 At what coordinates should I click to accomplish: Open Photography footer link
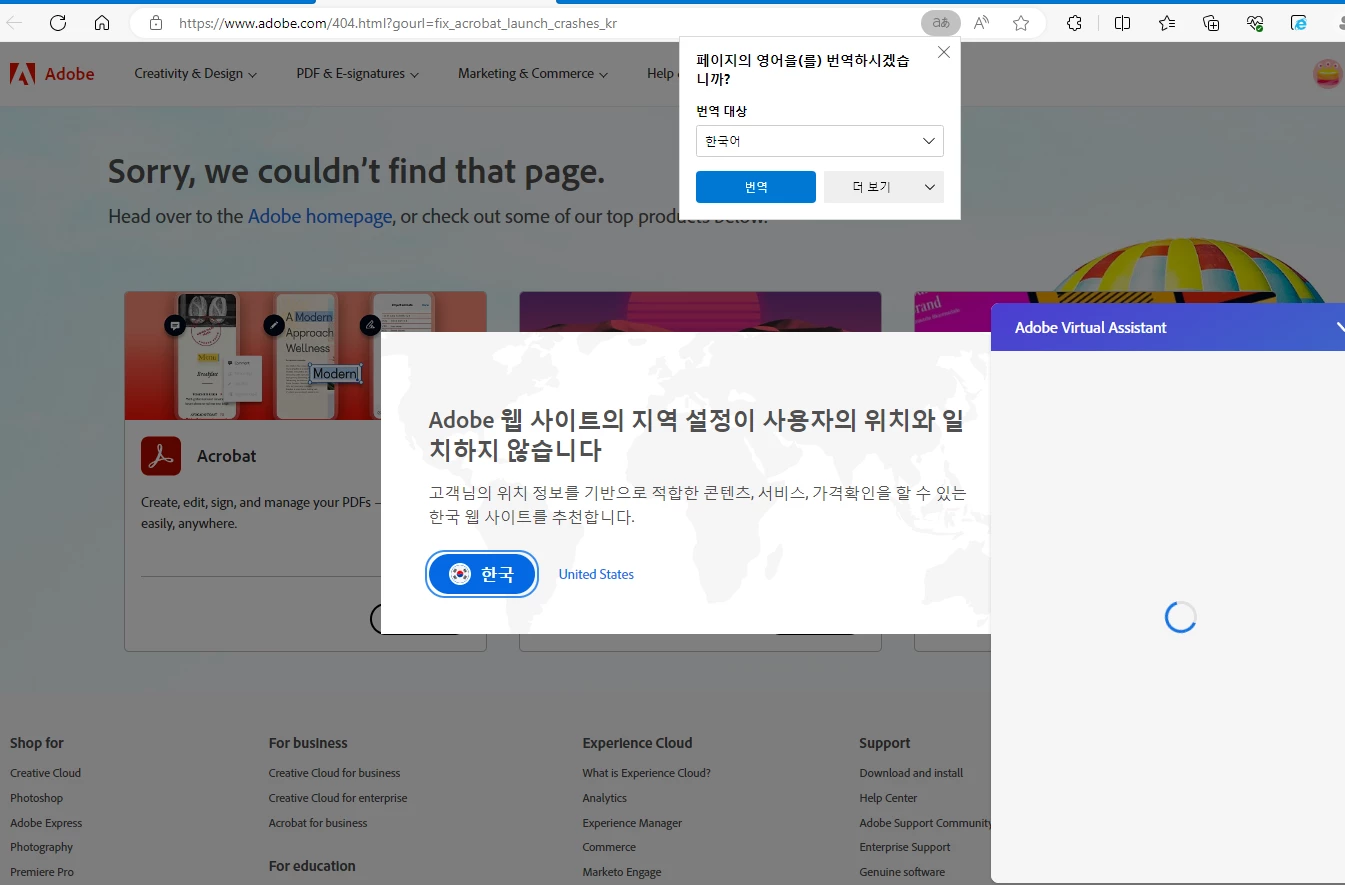point(41,847)
